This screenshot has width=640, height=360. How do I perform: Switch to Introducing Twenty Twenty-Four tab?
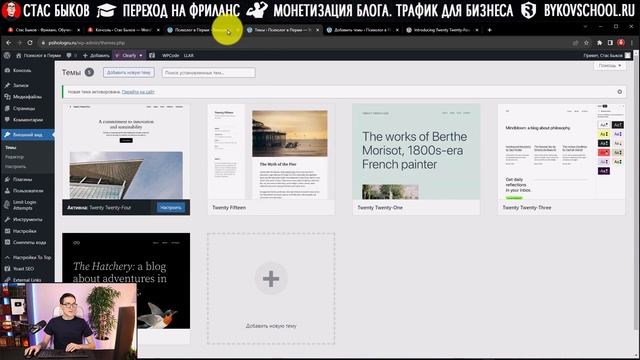coord(442,30)
